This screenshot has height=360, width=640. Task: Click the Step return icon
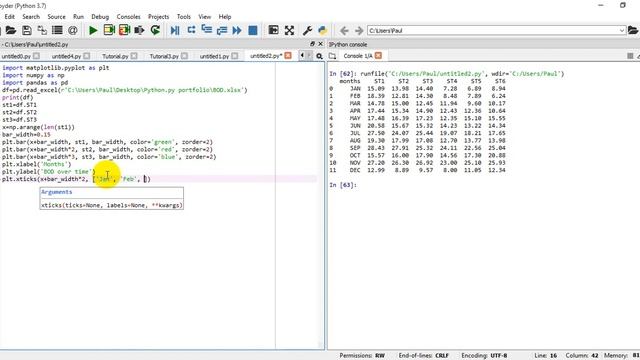tap(222, 30)
